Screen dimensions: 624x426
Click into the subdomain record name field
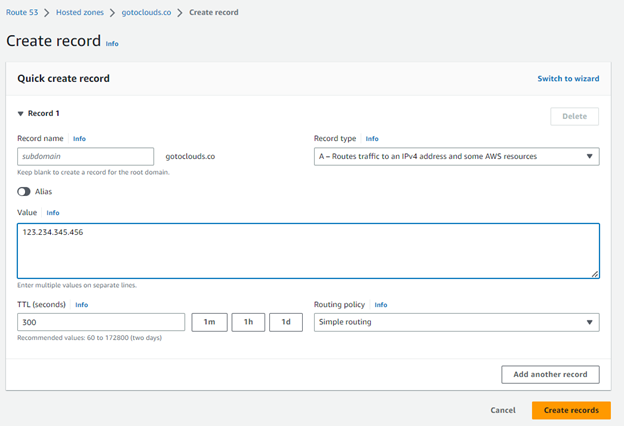[86, 156]
